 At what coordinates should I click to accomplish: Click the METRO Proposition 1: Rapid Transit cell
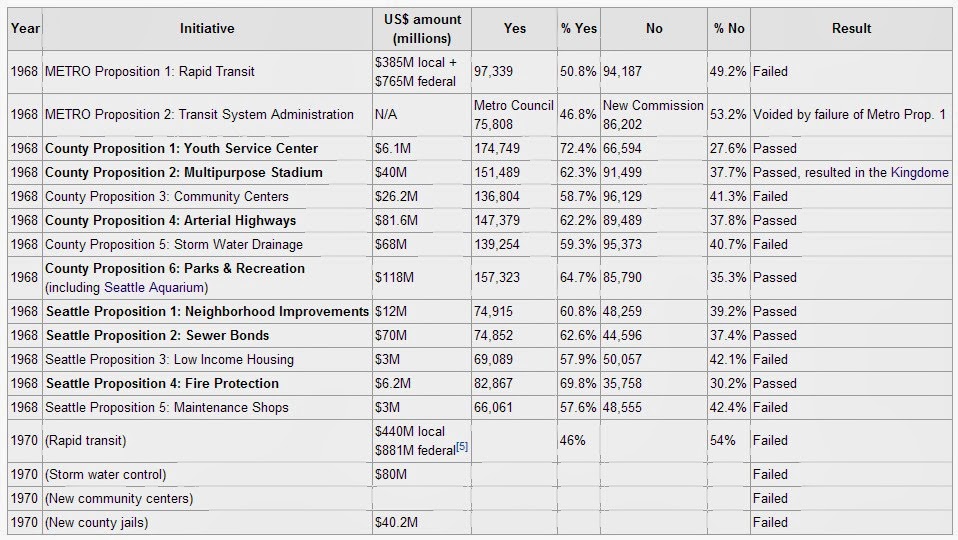click(150, 71)
